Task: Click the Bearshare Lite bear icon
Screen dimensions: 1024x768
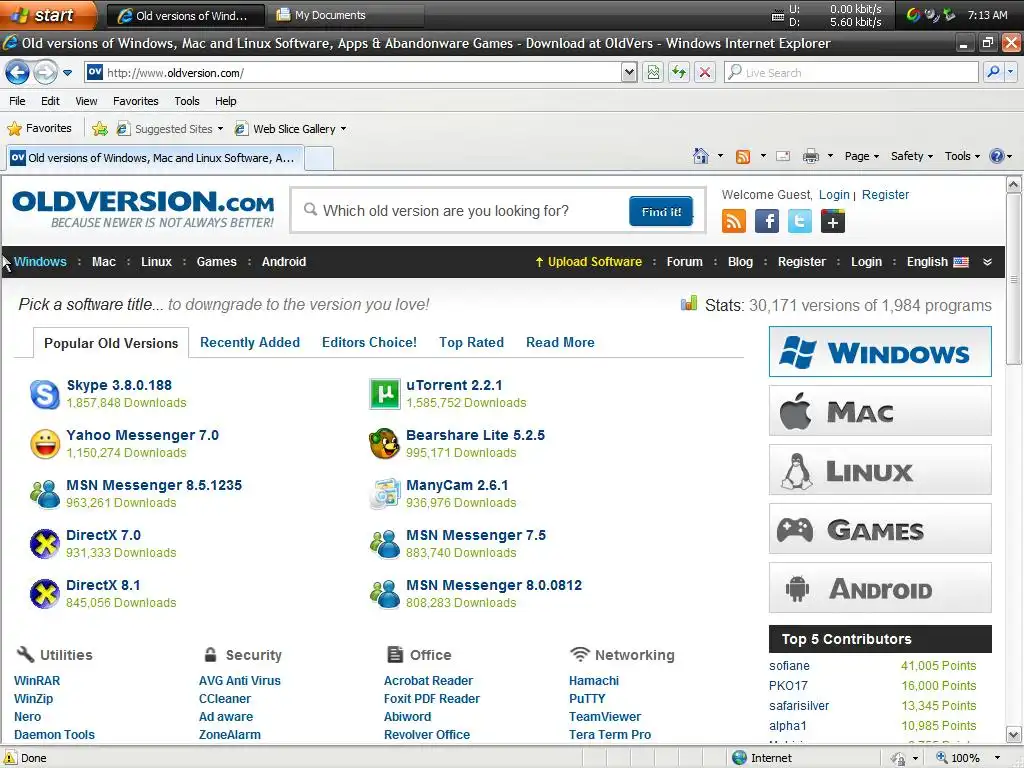Action: coord(384,444)
